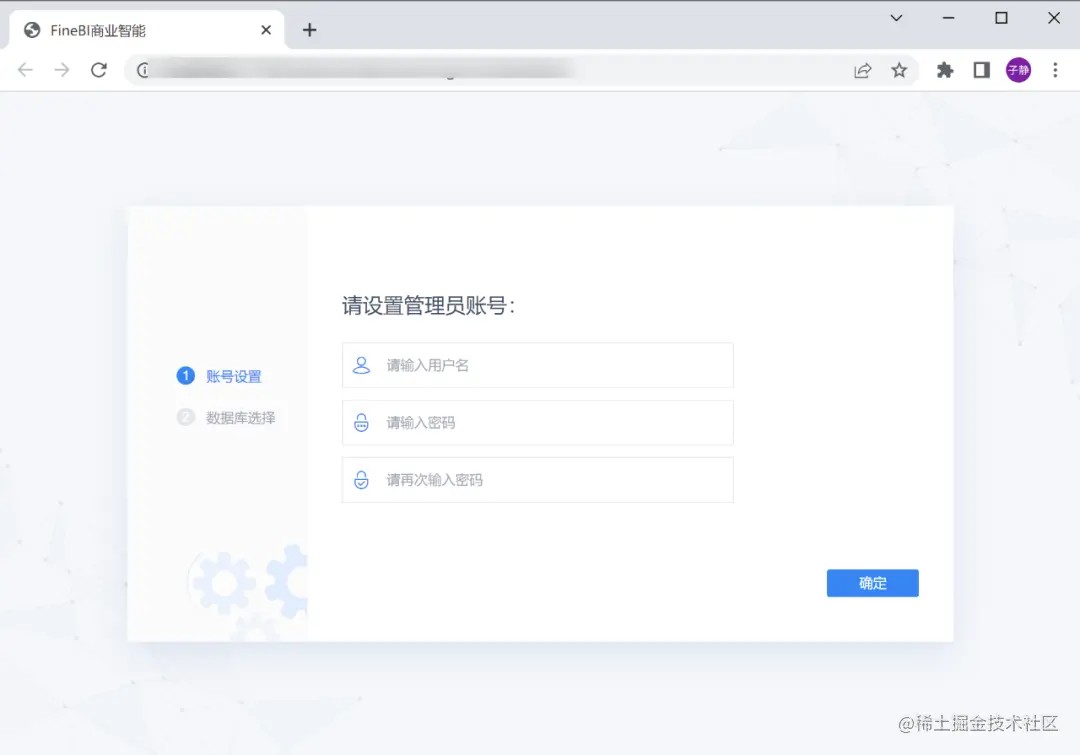Select the 账号设置 step label
The width and height of the screenshot is (1080, 755).
click(235, 376)
